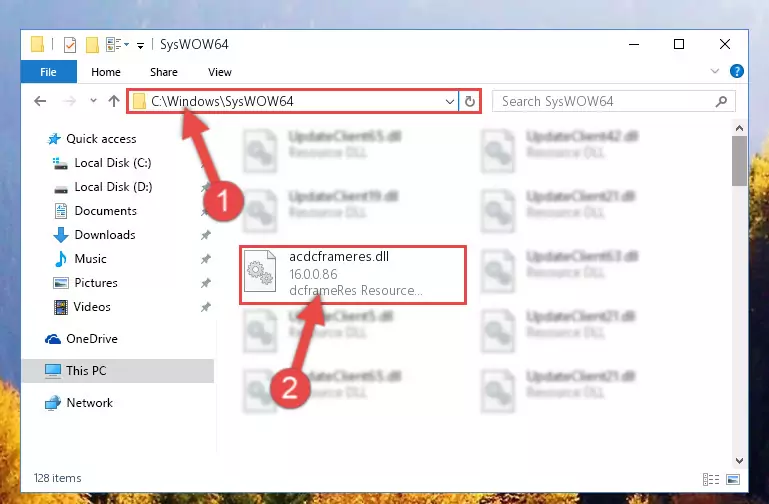Click the pin icon next to Pictures
769x504 pixels.
point(205,283)
